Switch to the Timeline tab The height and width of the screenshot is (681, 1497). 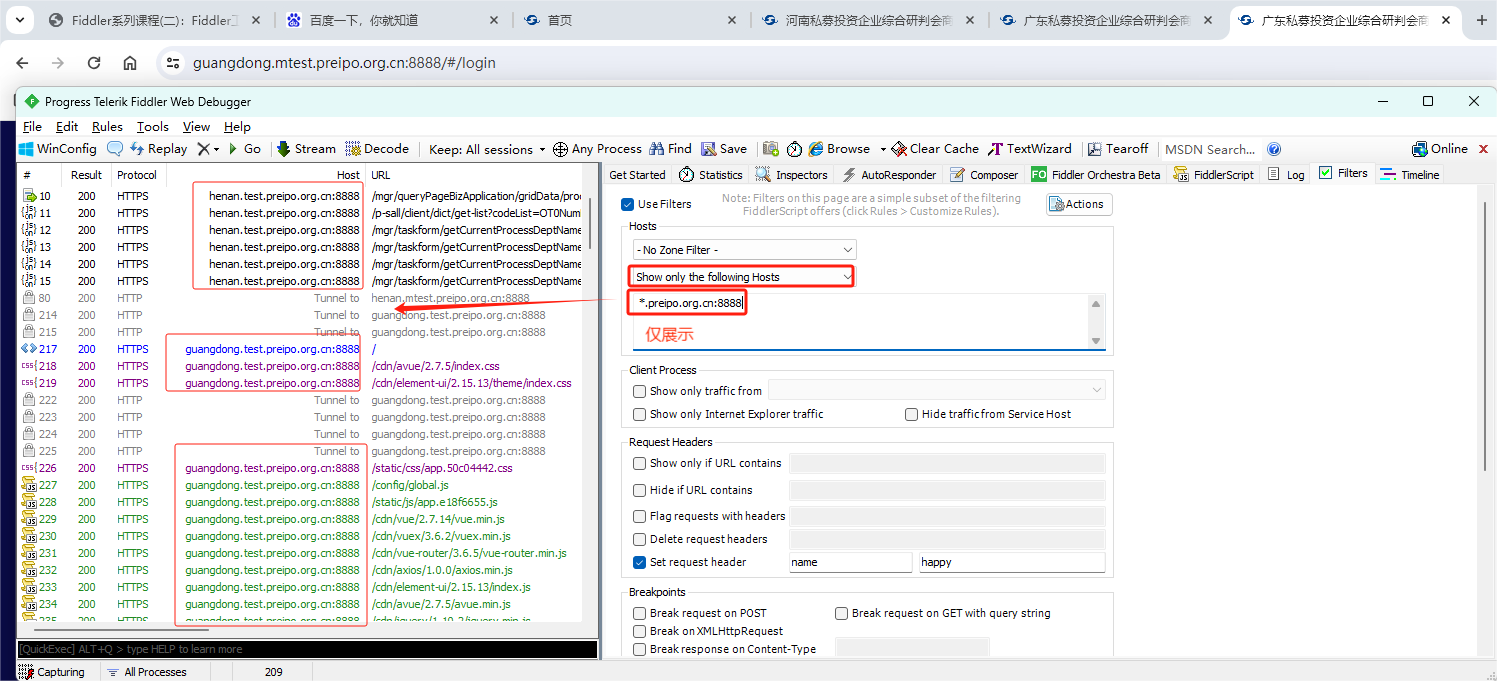(1409, 174)
